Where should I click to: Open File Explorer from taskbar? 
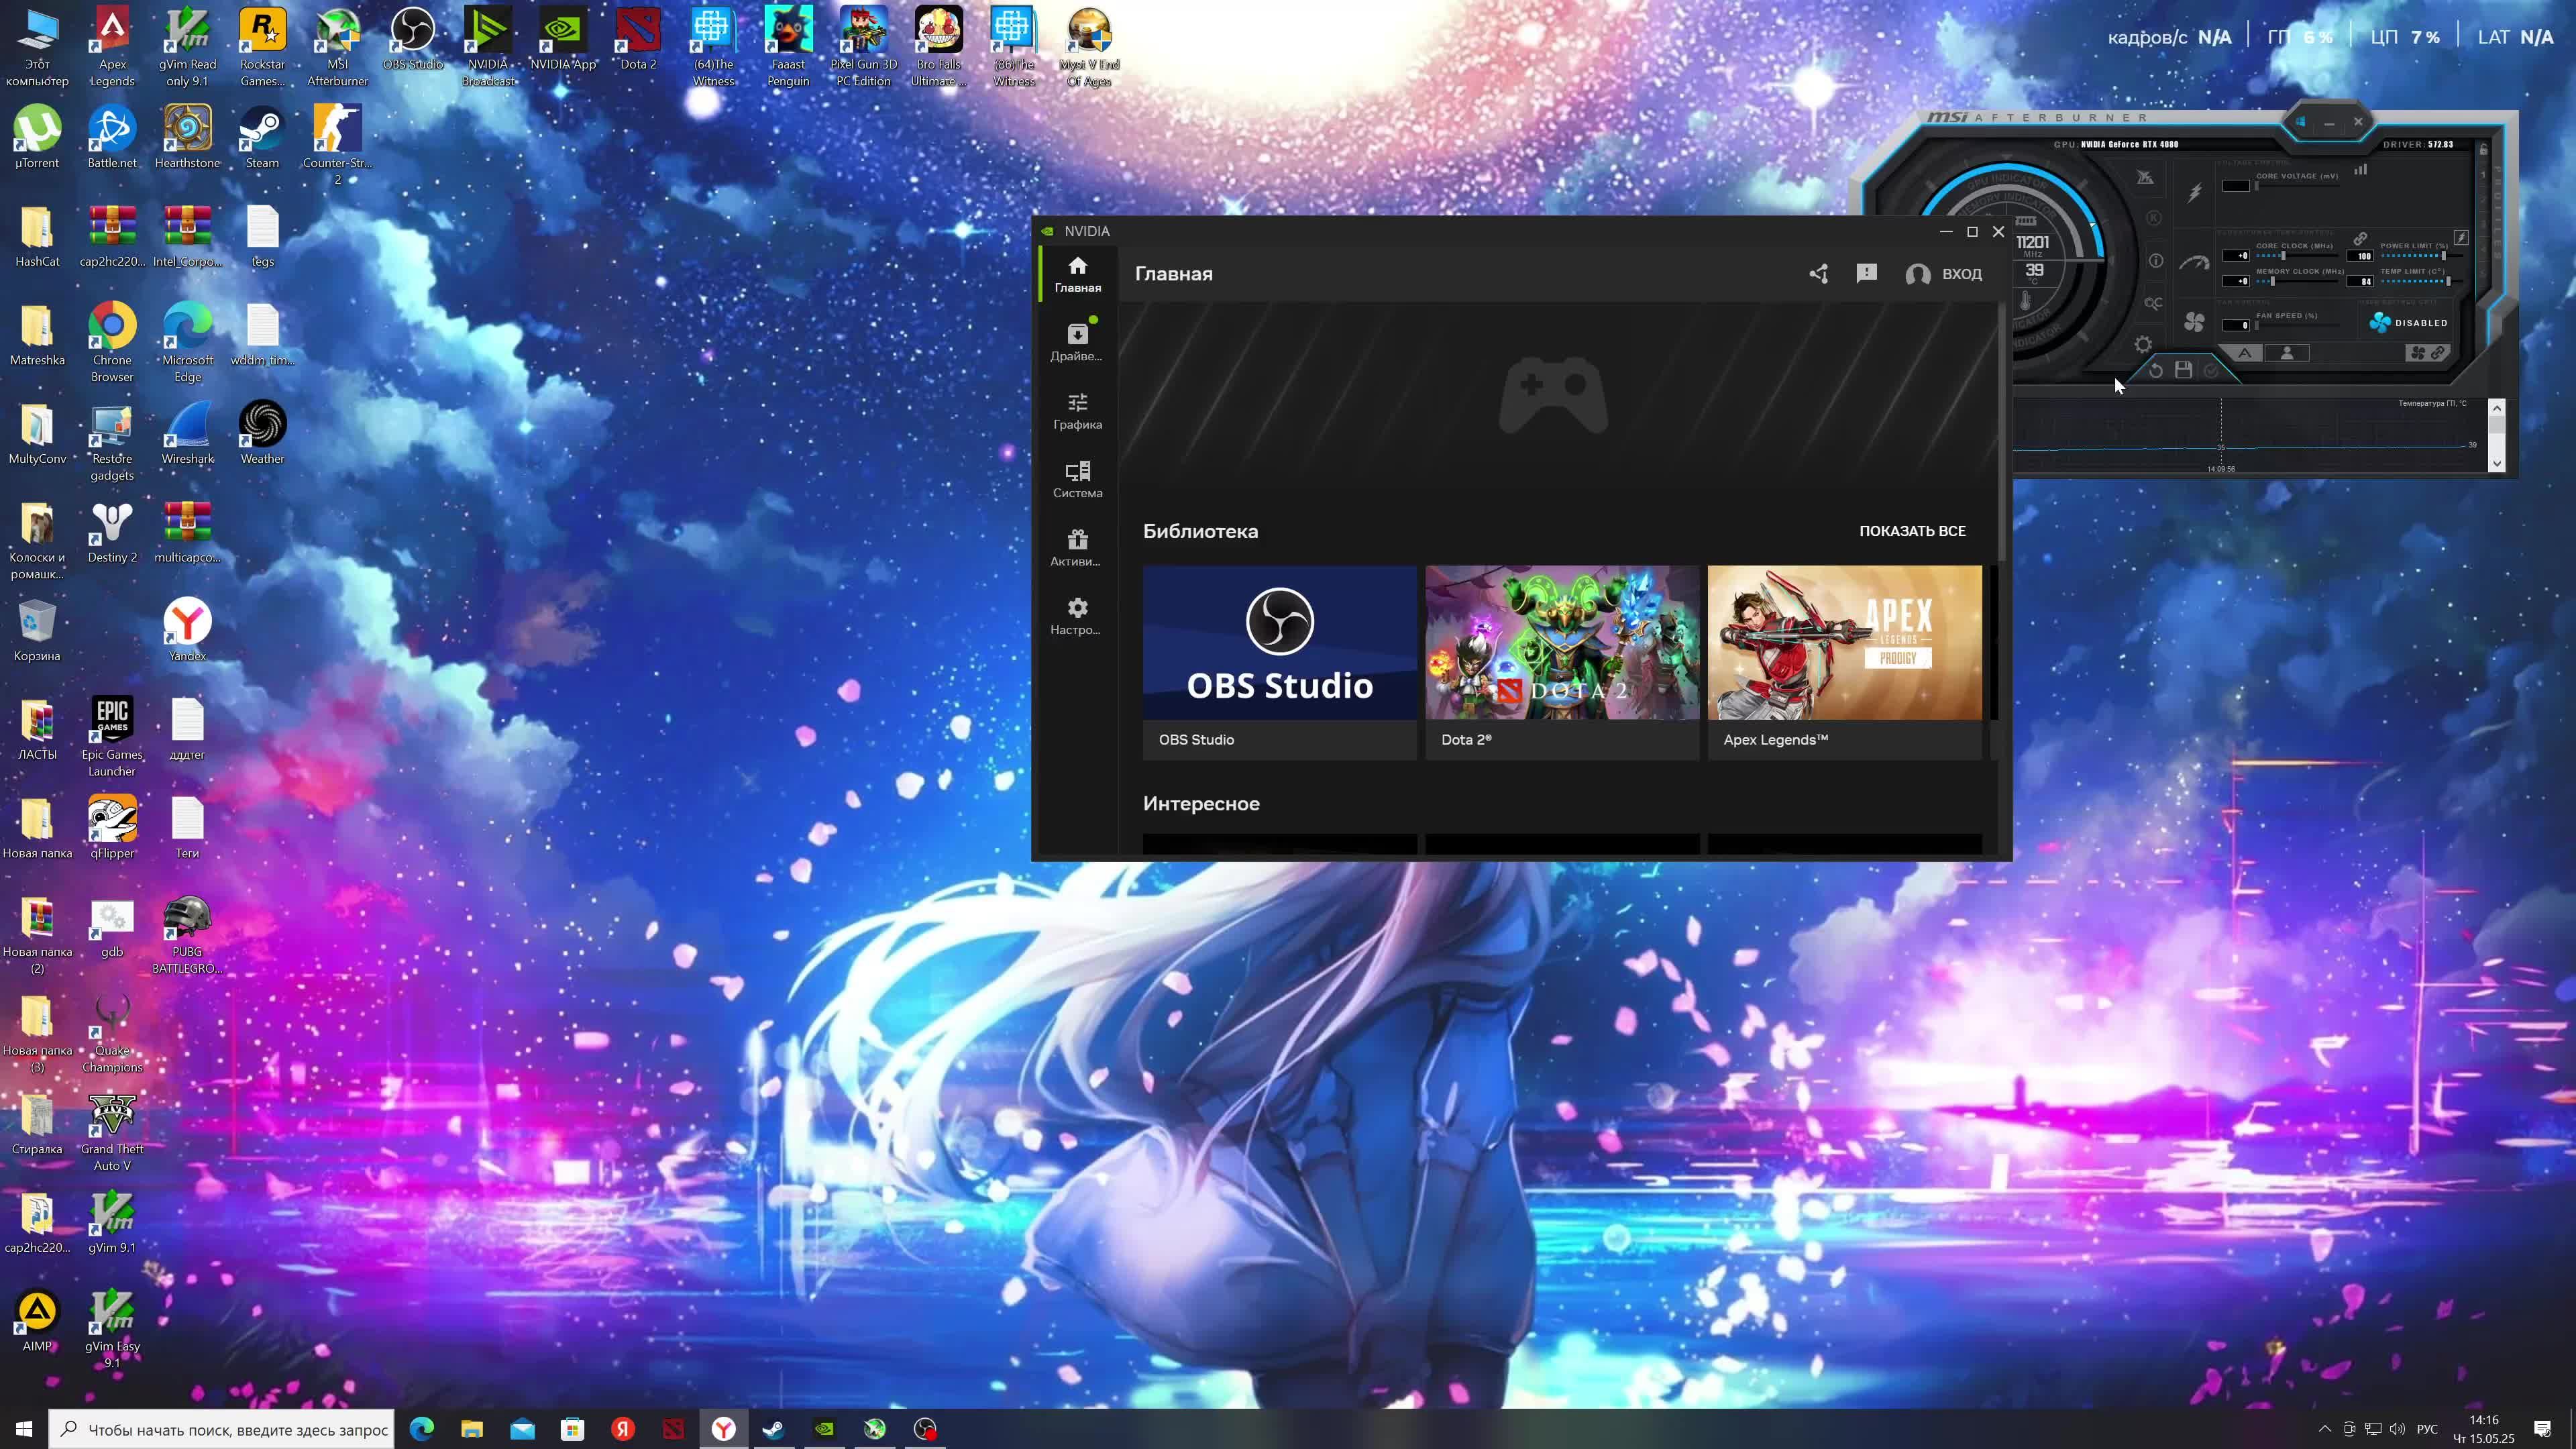pos(472,1429)
